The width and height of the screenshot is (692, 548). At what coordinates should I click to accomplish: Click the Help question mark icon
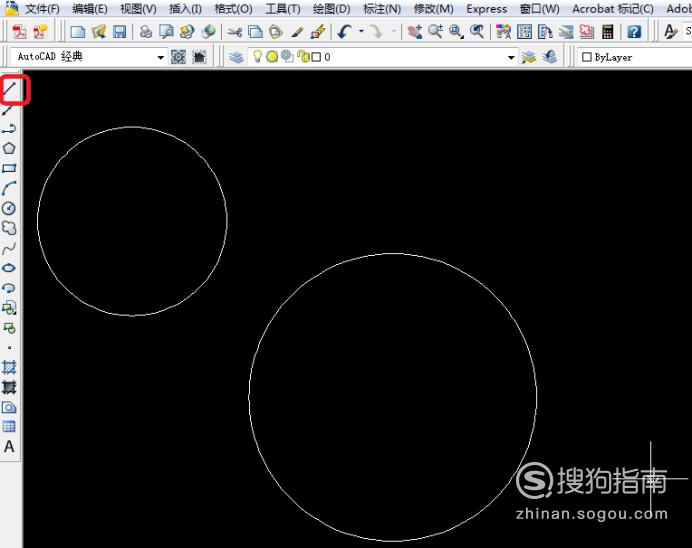coord(634,32)
